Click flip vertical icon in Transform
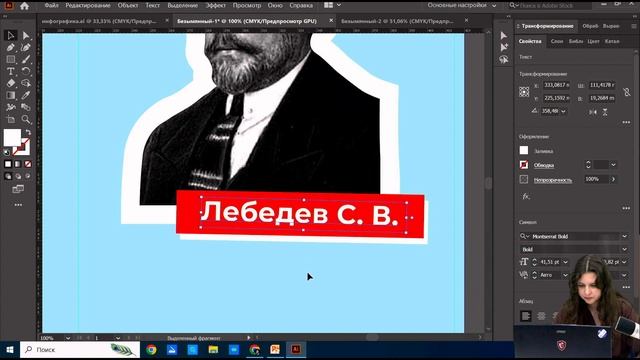 [x=605, y=112]
